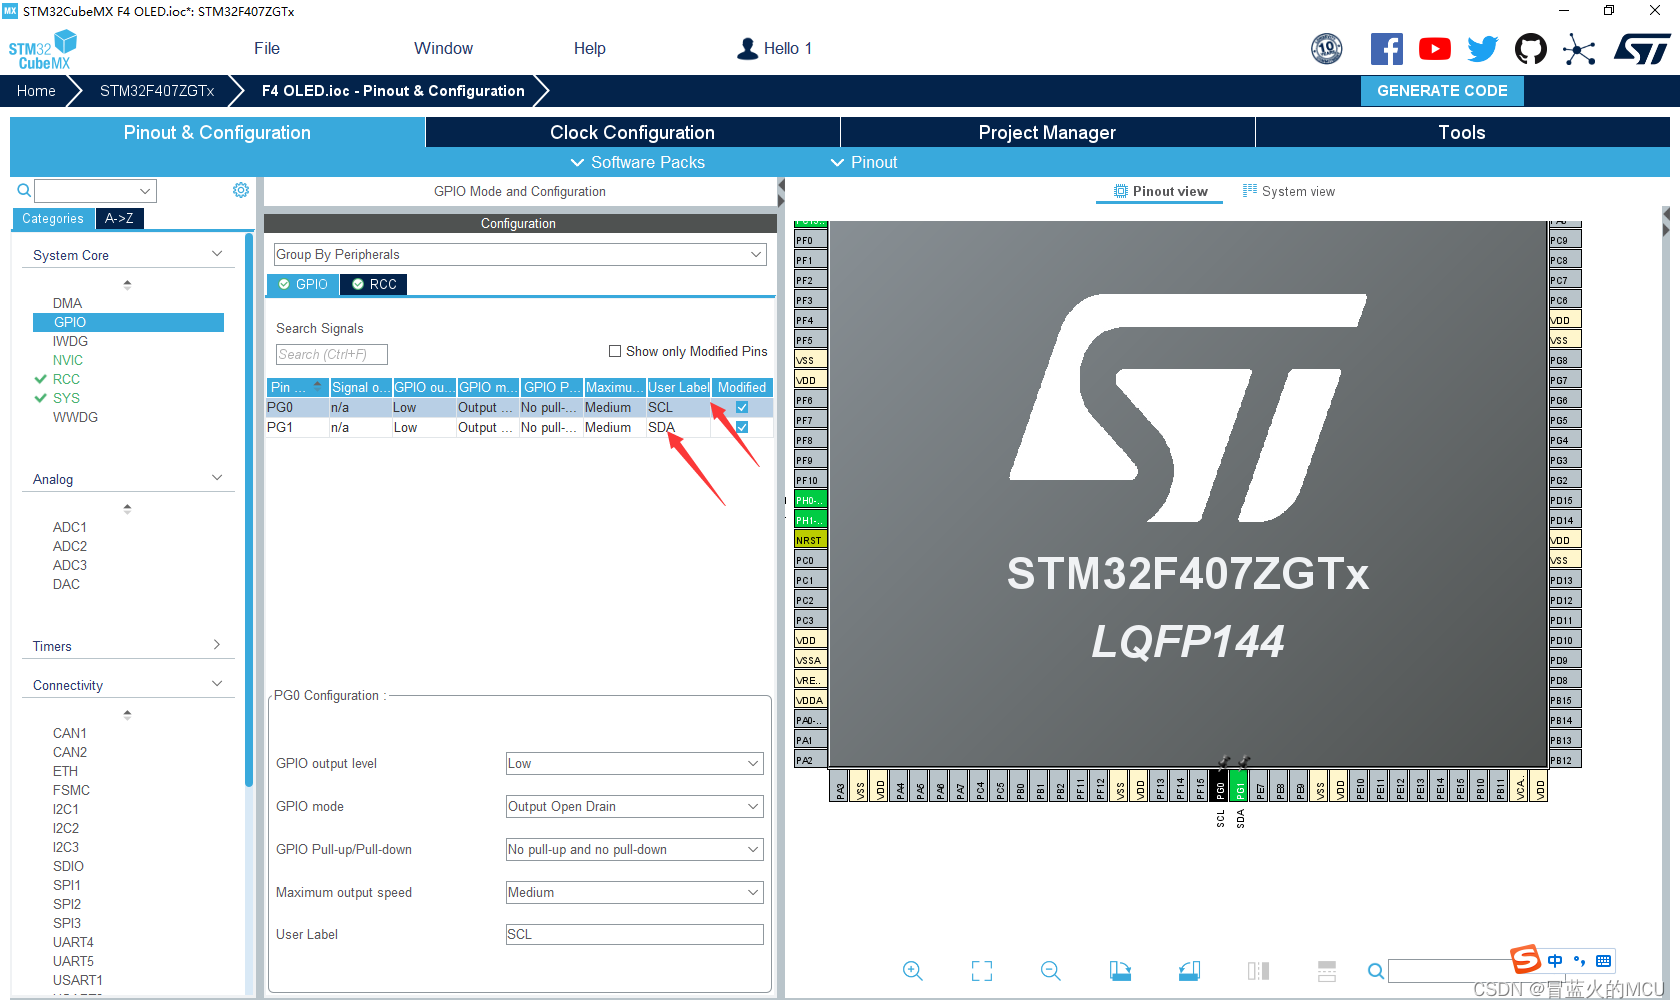Rotate the chip clockwise using the rotation icon
The height and width of the screenshot is (1008, 1680).
coord(1120,971)
